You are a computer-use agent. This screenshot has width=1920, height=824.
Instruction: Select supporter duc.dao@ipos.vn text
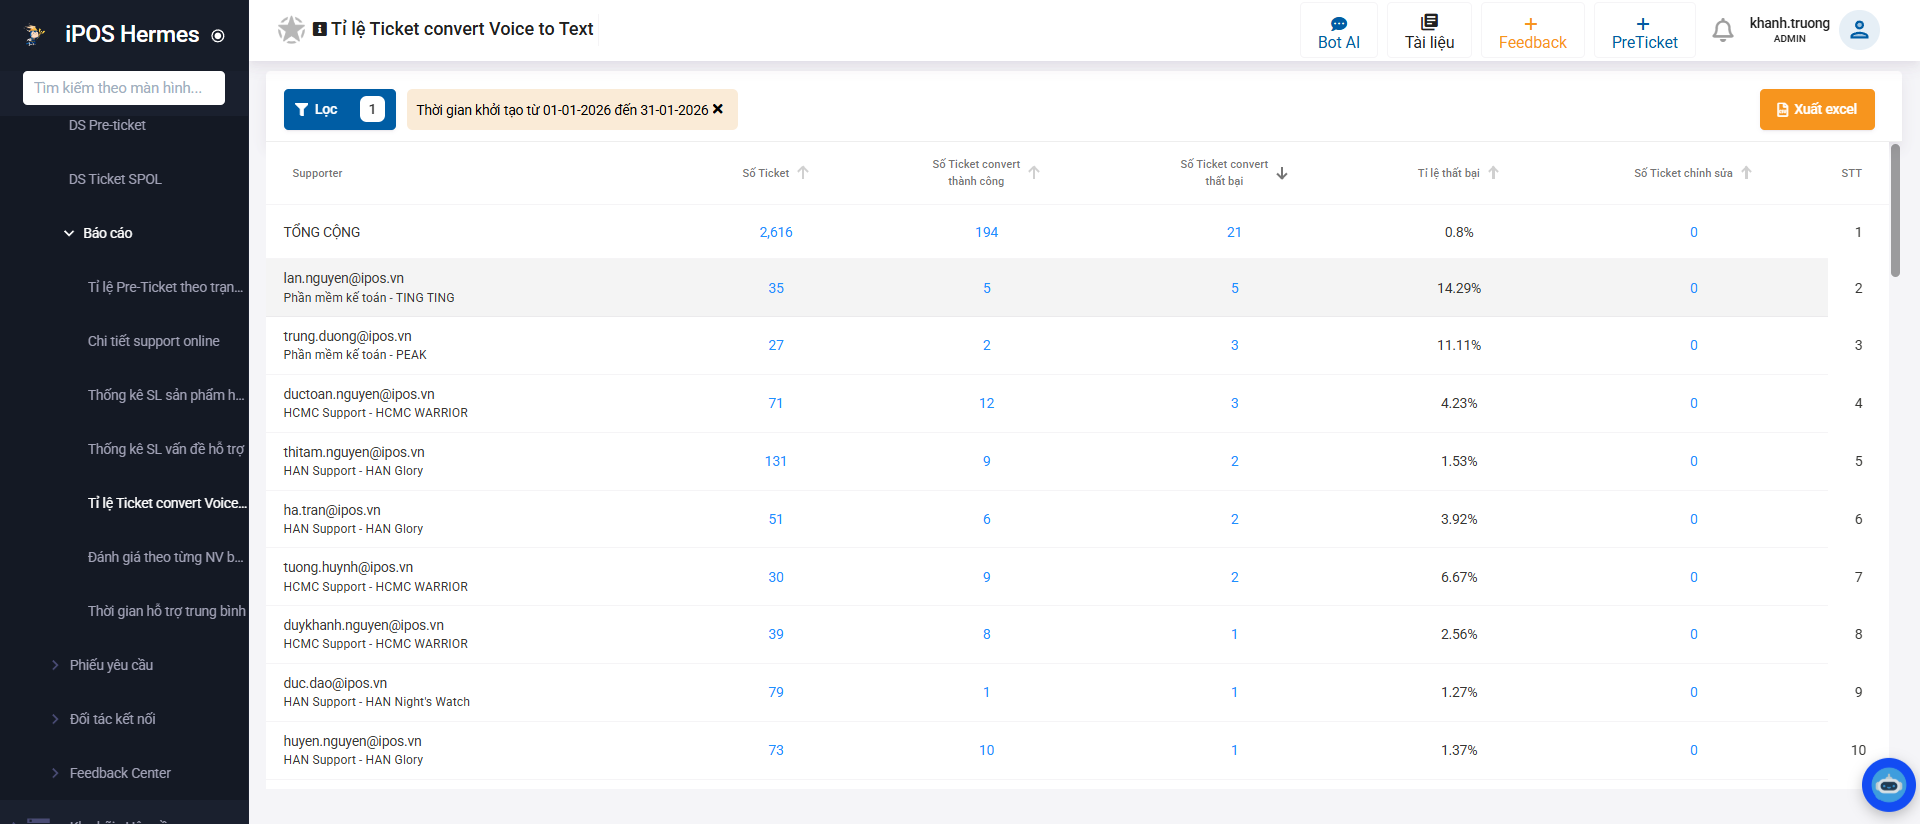click(335, 683)
